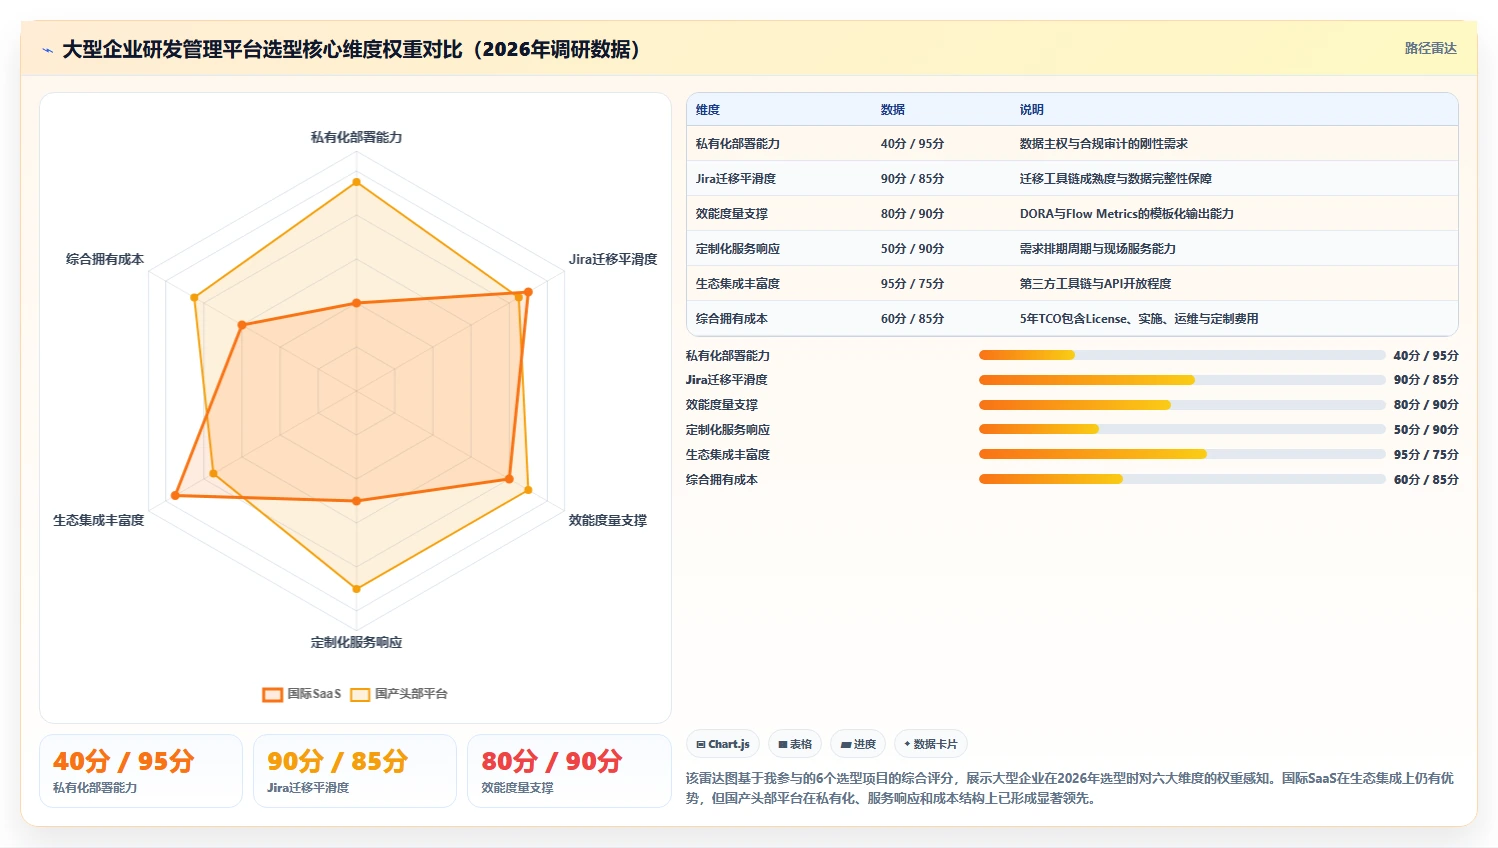Click the 国产头部平台 point on 私有化部署能力 axis
This screenshot has width=1498, height=848.
pyautogui.click(x=356, y=182)
